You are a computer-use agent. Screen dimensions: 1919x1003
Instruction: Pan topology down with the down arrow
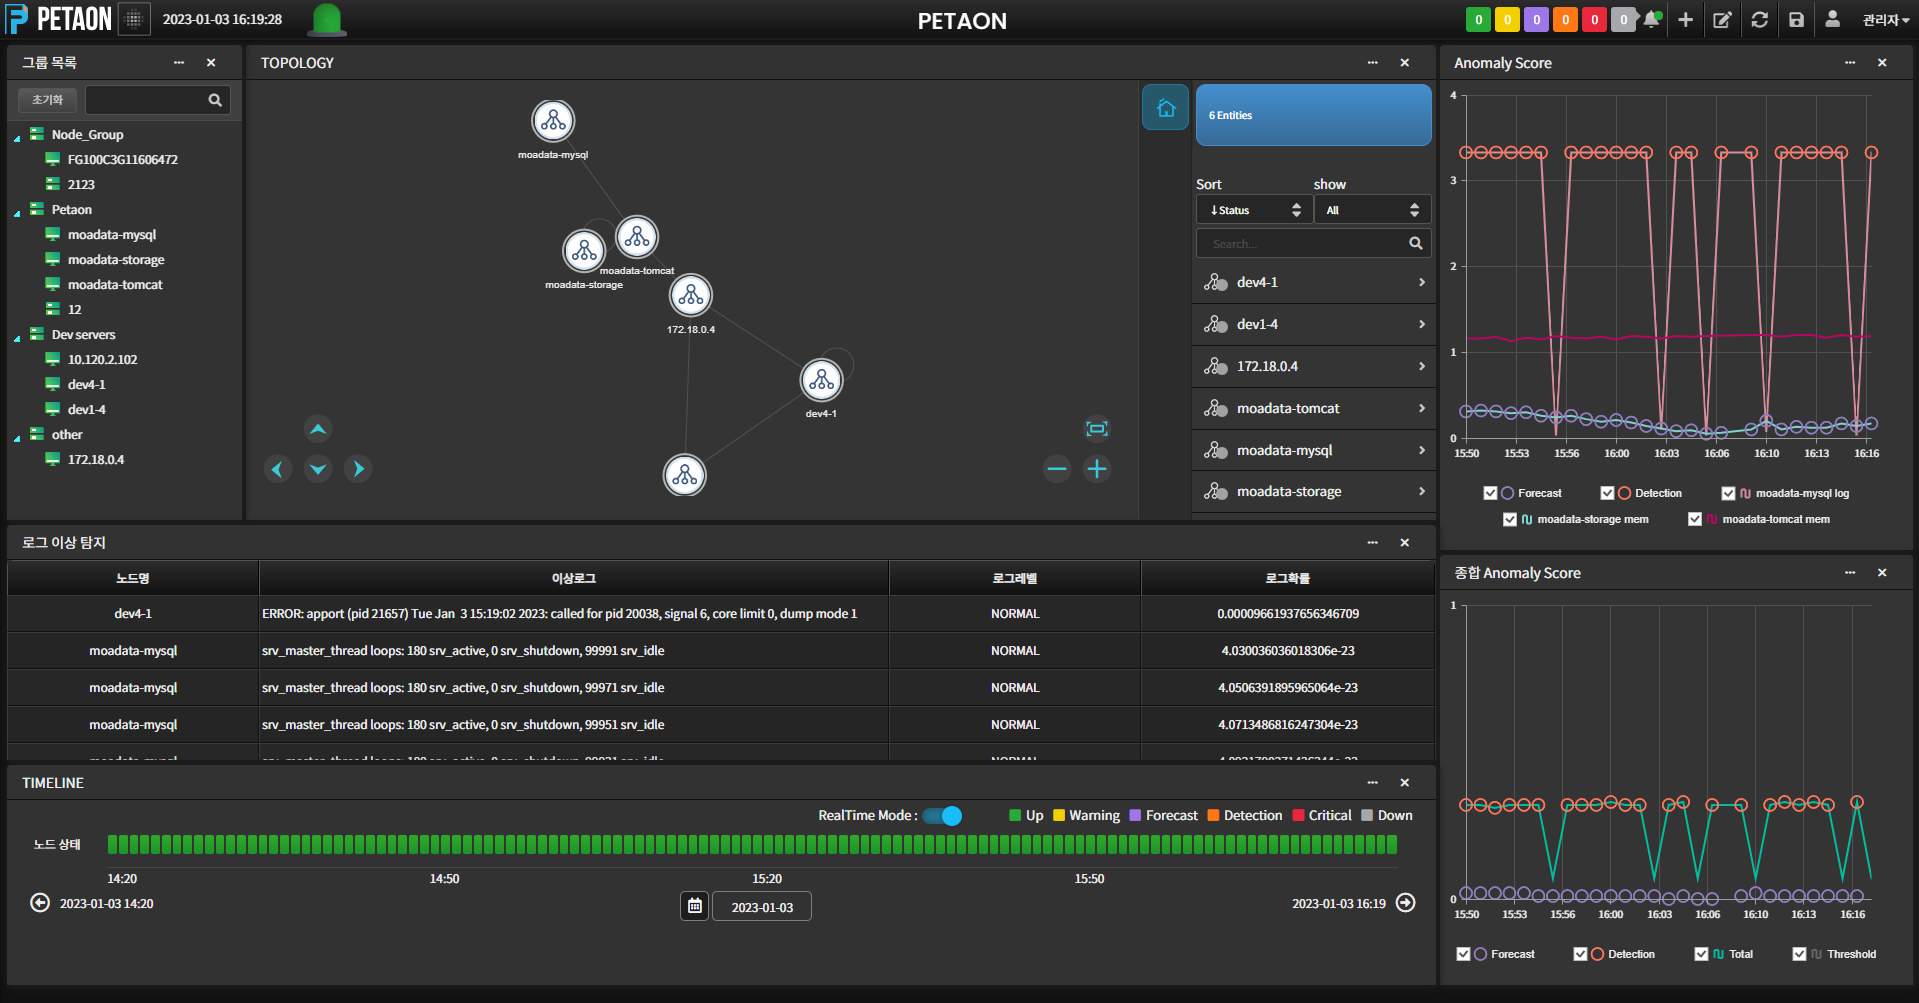[x=318, y=469]
